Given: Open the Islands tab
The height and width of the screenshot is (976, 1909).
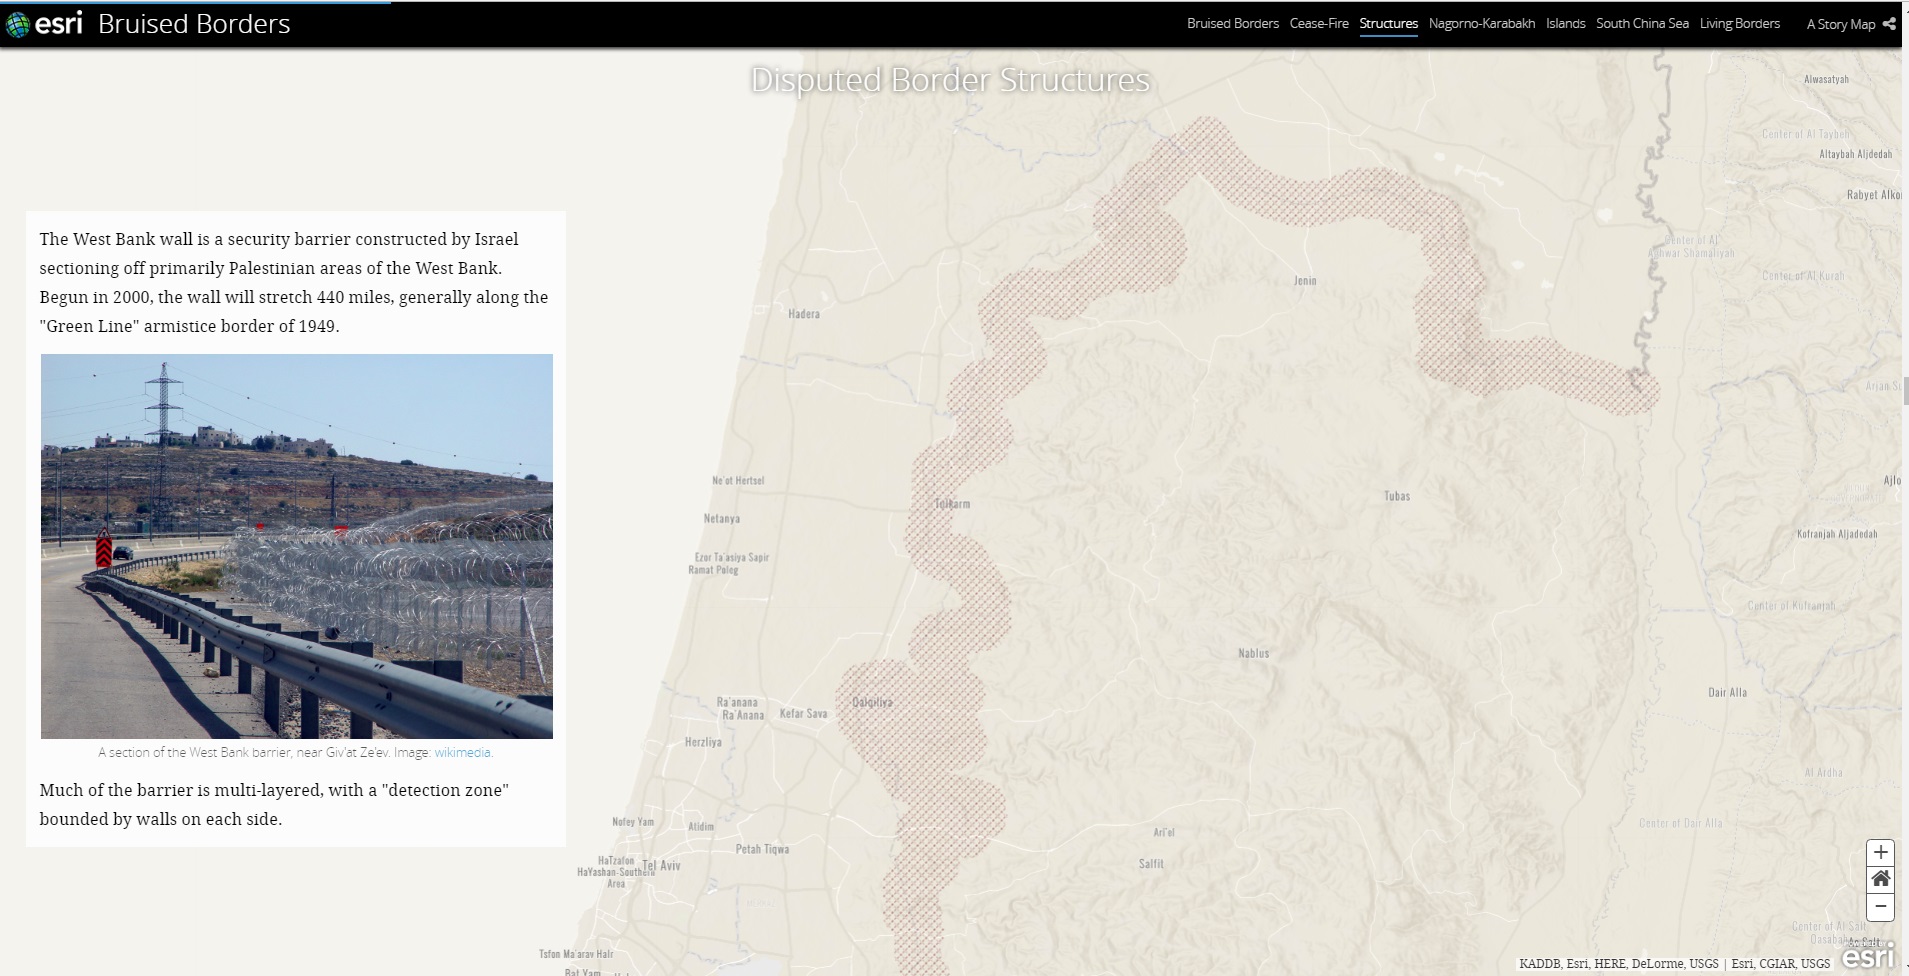Looking at the screenshot, I should coord(1565,24).
